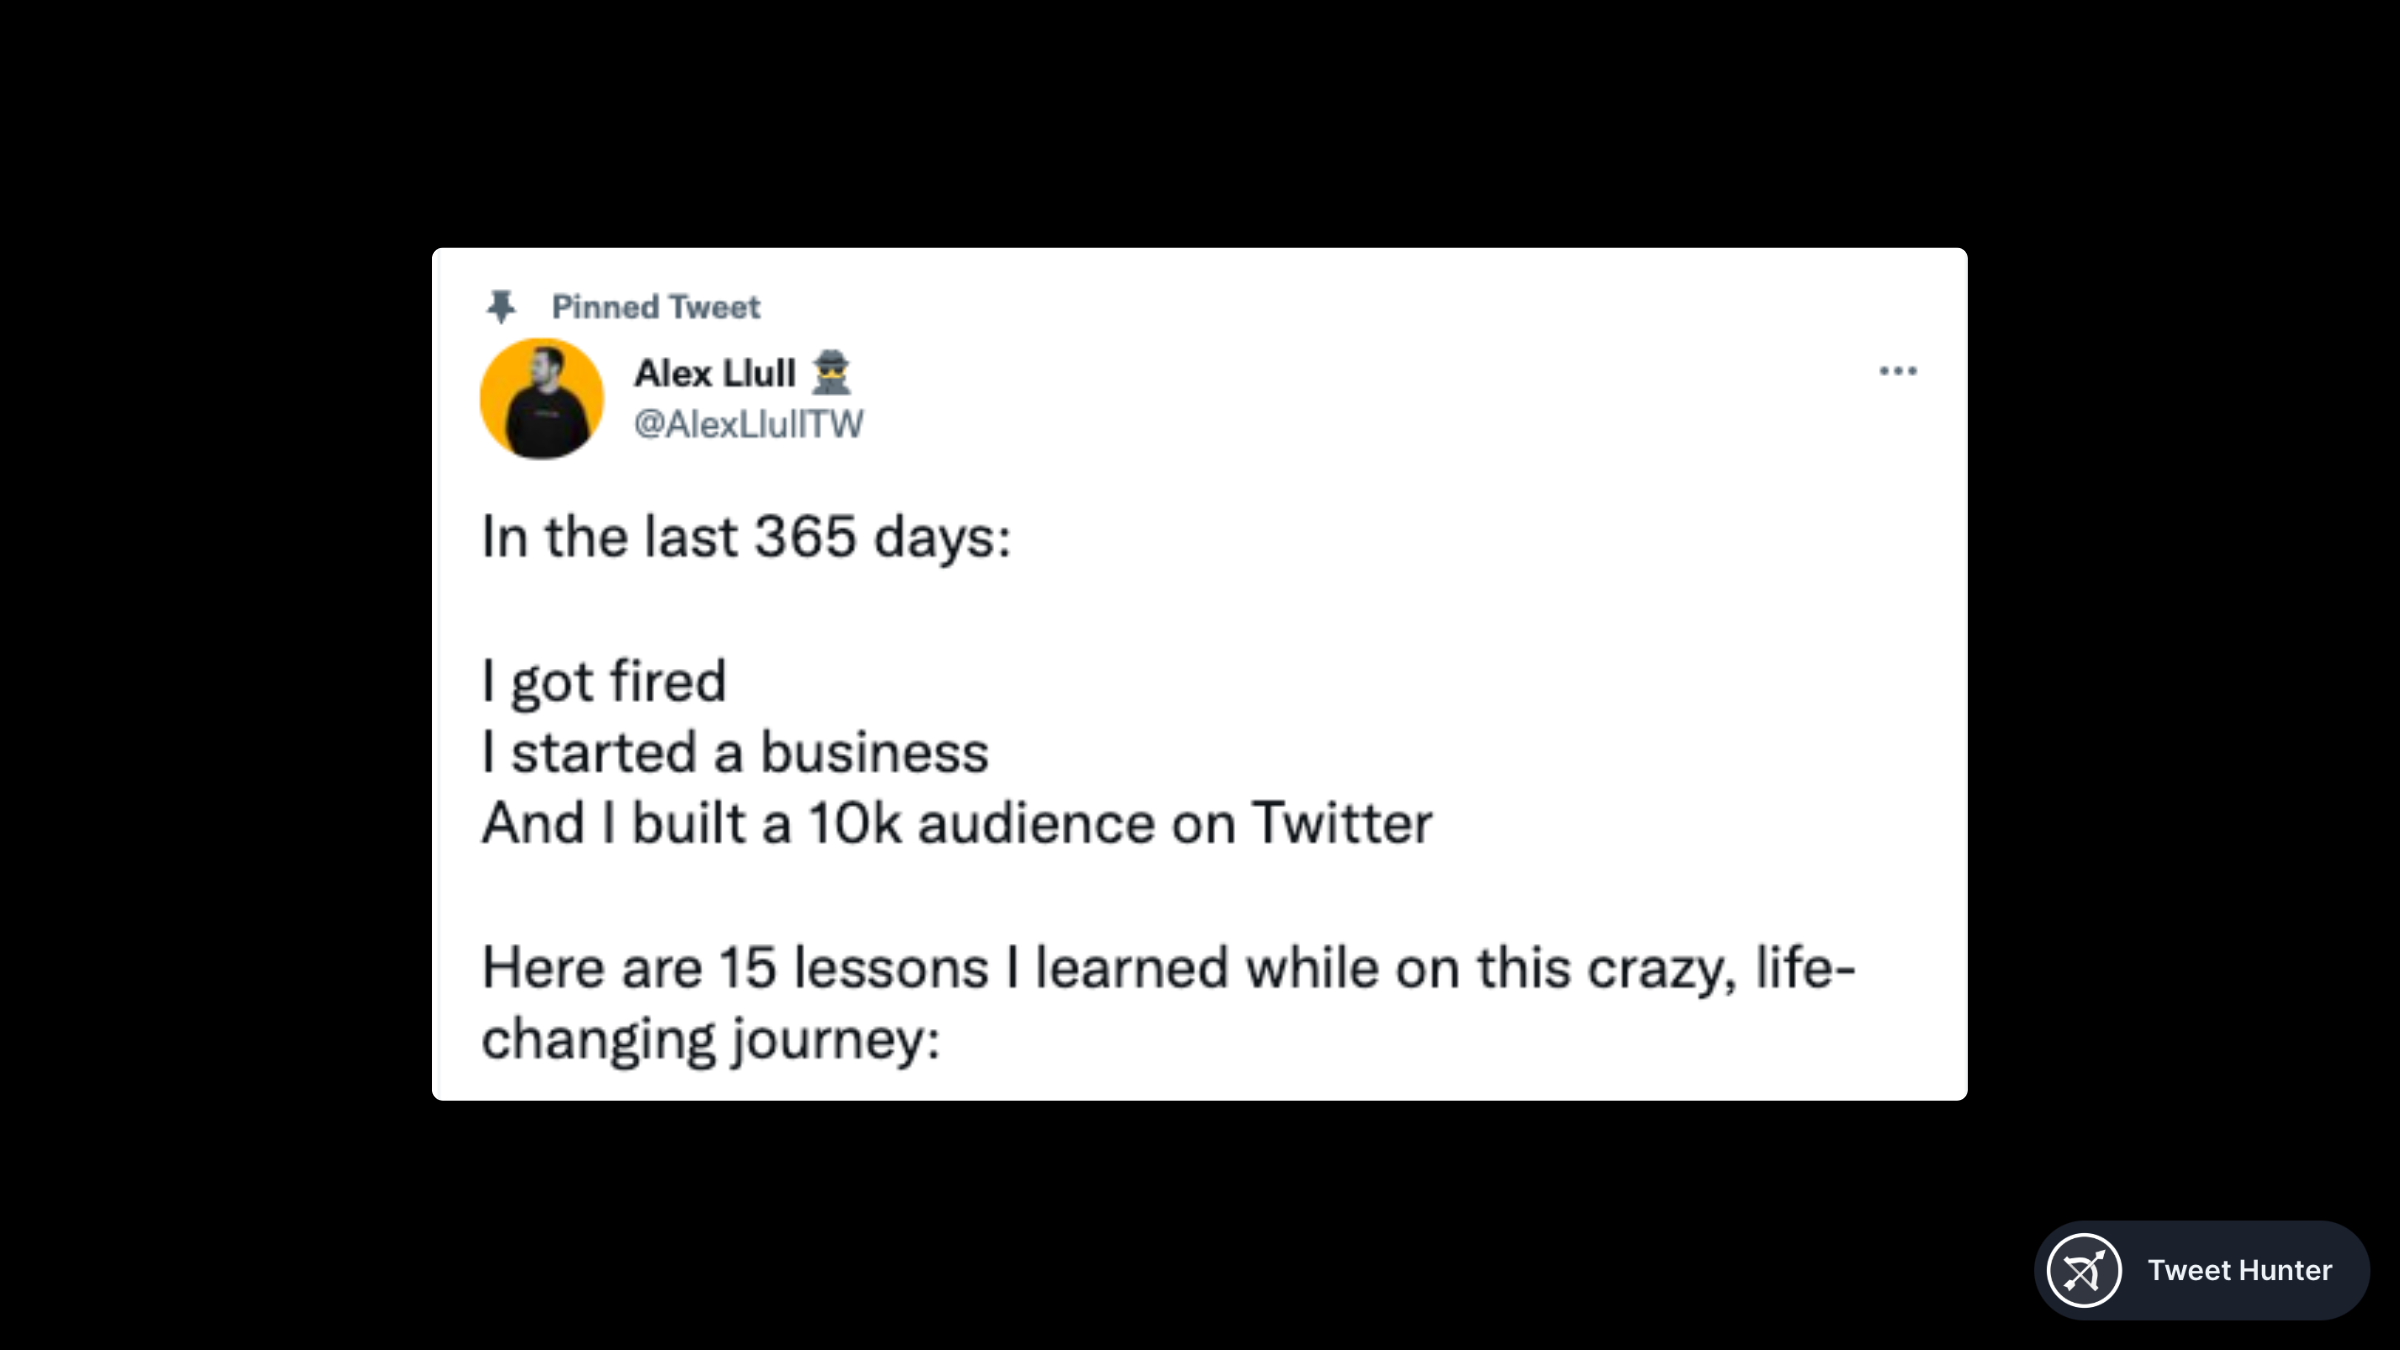Click the pin icon beside Pinned Tweet
This screenshot has height=1350, width=2400.
click(501, 306)
